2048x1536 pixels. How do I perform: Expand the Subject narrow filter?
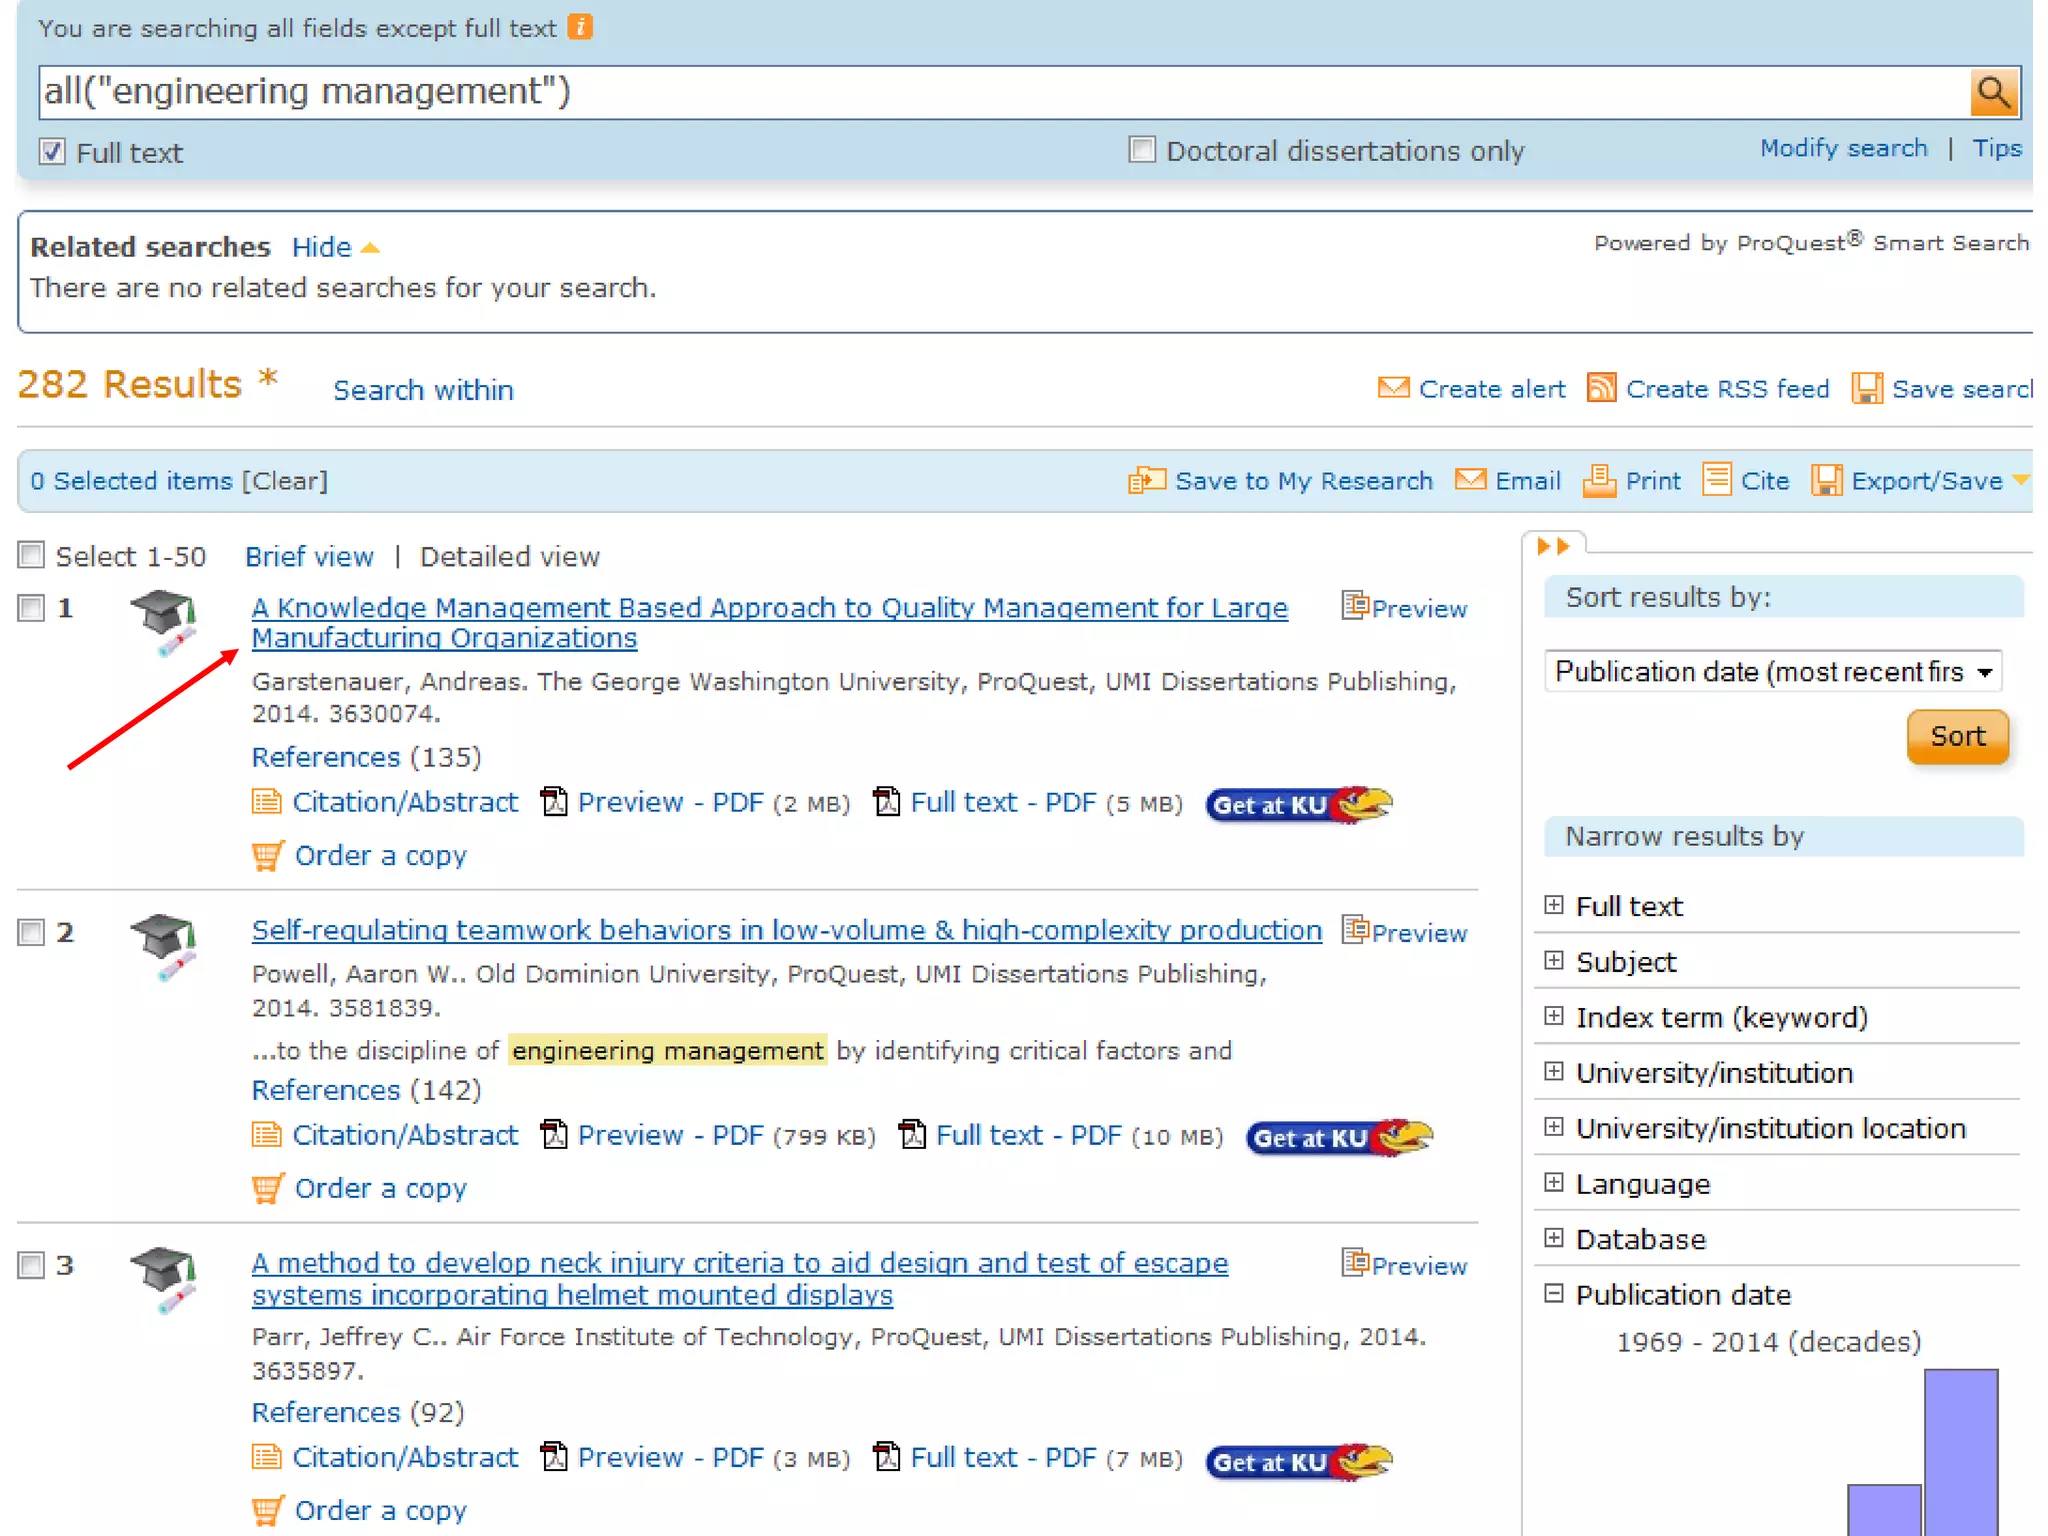[1553, 961]
